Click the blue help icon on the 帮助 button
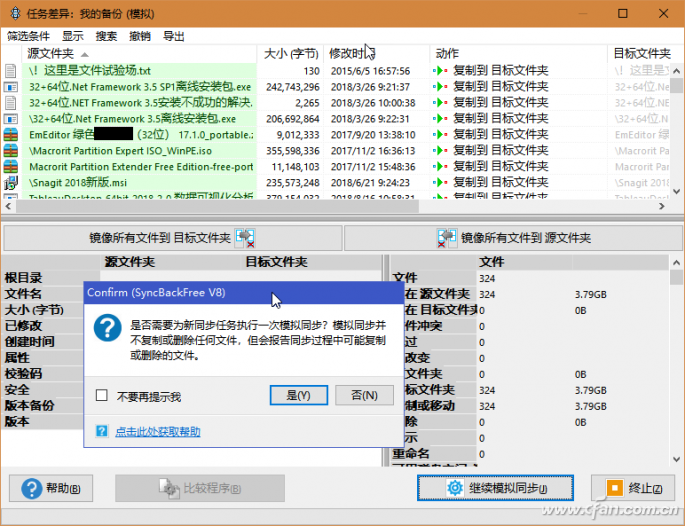Viewport: 685px width, 526px height. click(x=31, y=488)
